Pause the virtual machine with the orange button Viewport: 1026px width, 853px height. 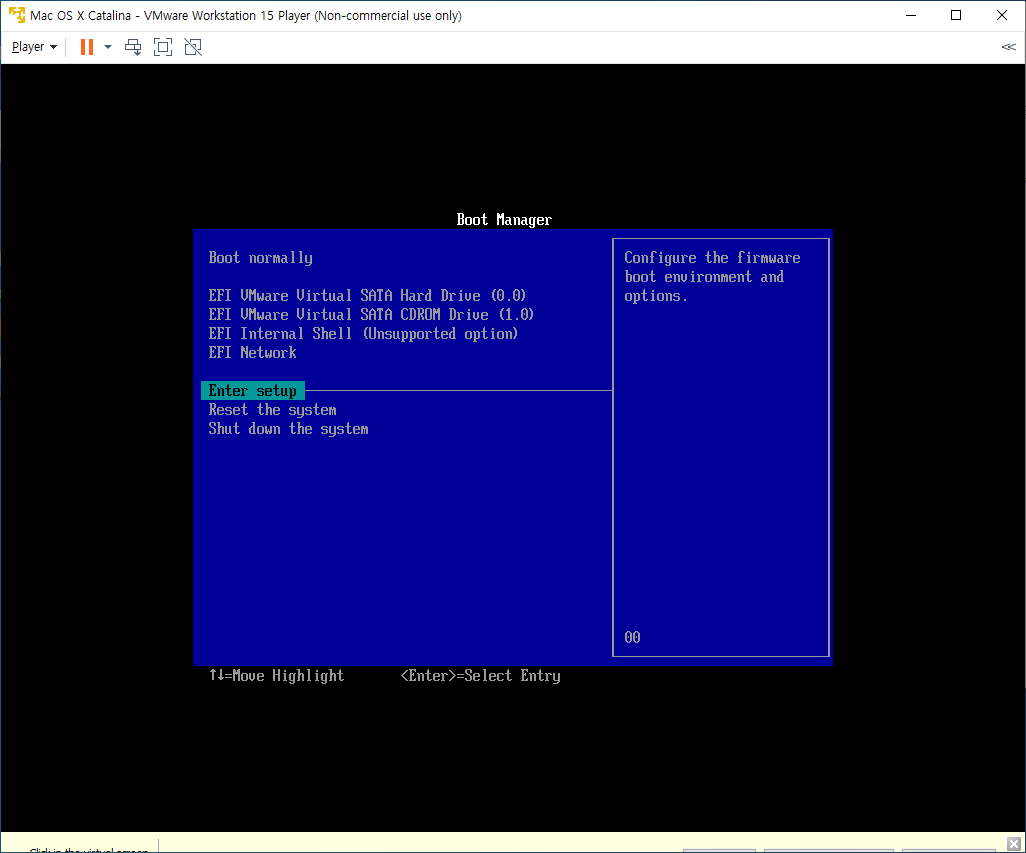click(86, 47)
